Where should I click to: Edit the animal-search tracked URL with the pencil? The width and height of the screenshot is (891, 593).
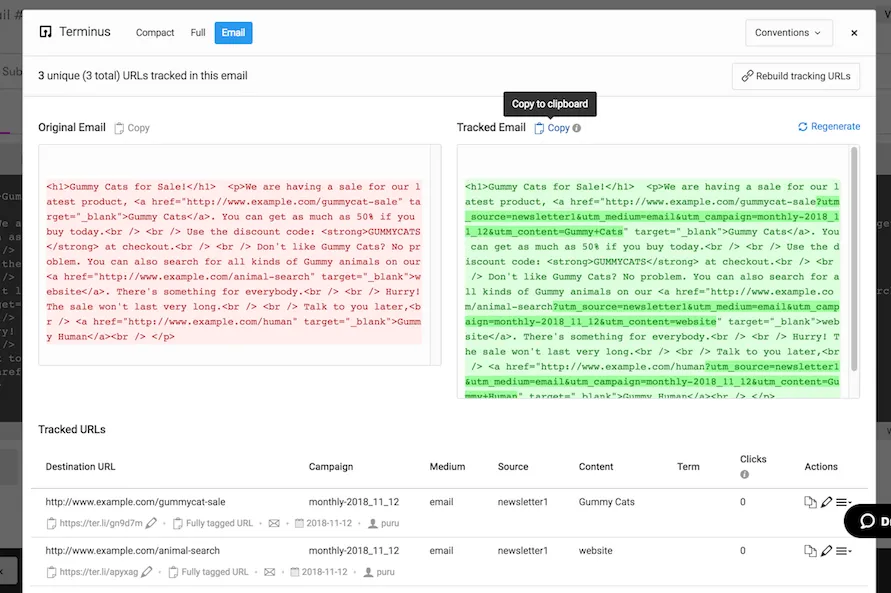826,550
